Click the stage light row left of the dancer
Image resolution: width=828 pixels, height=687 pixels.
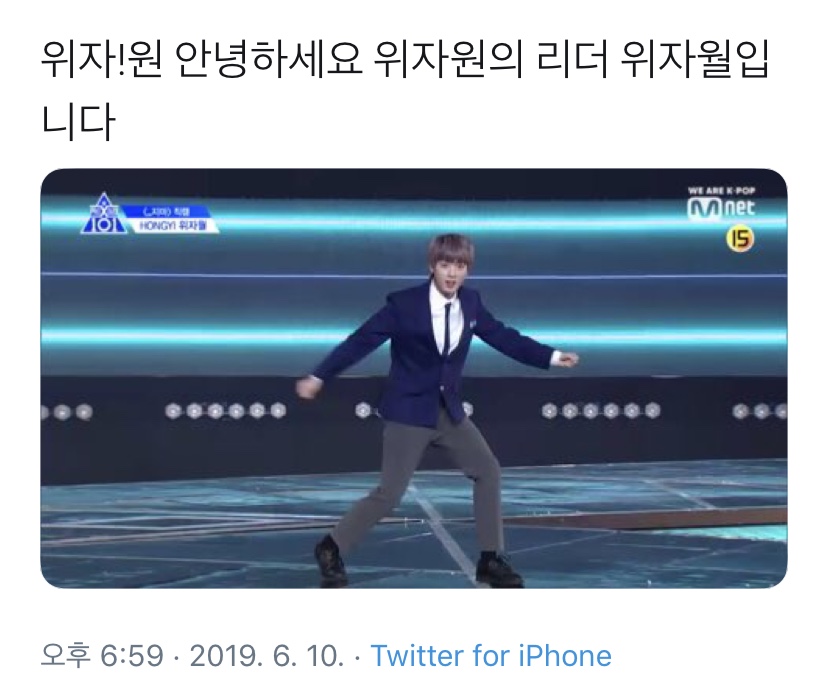pos(226,410)
